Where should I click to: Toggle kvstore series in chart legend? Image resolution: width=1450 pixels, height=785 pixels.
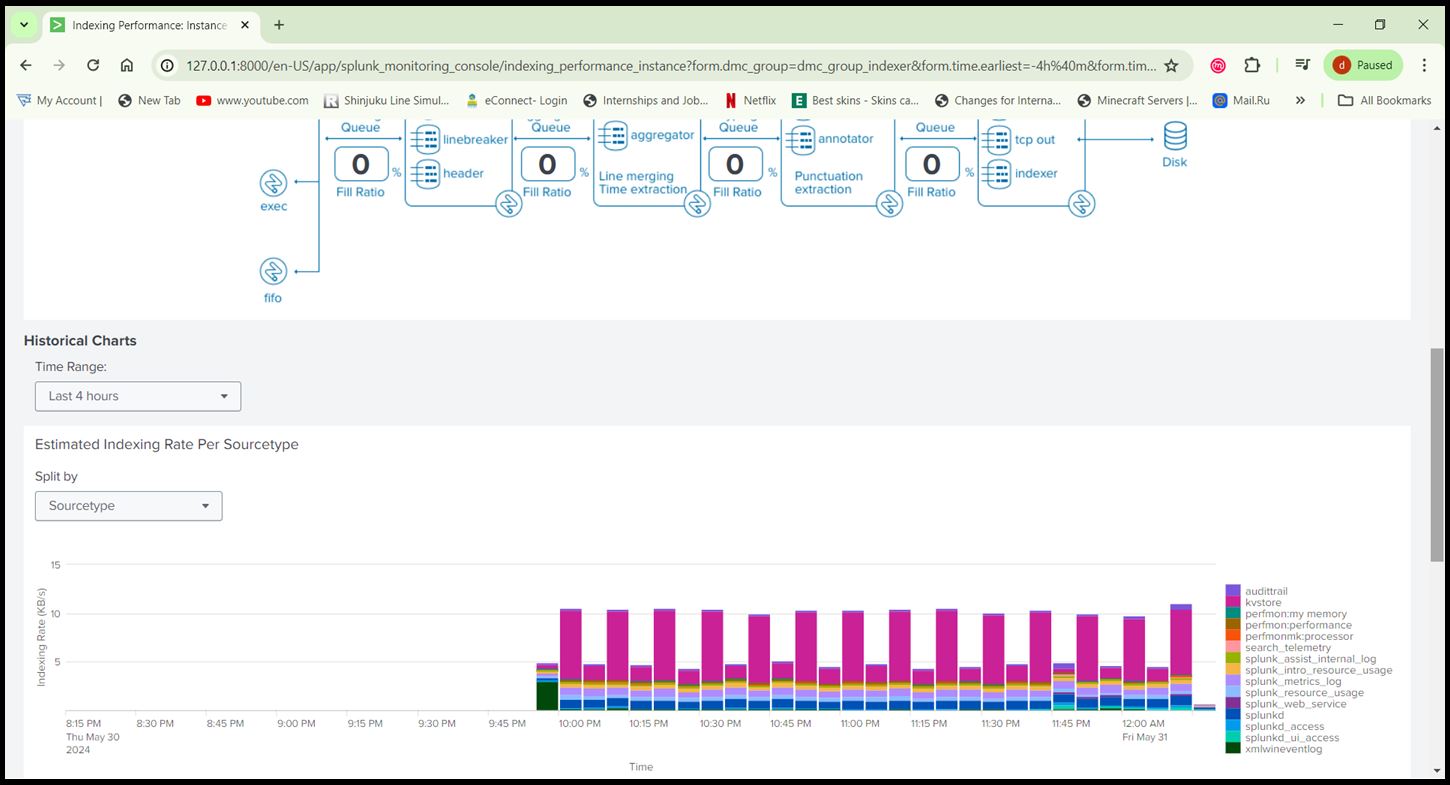point(1263,603)
